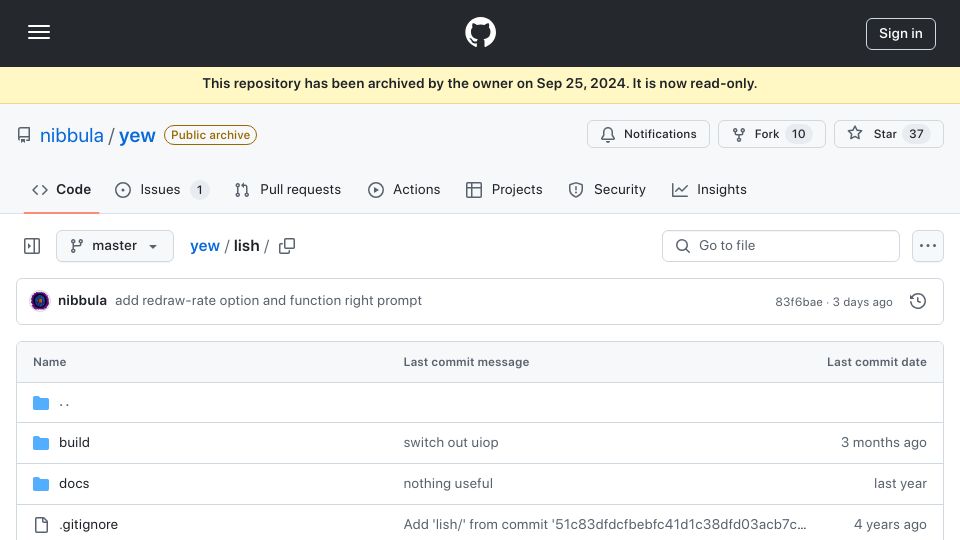Click commit author nibbula in commit bar
Viewport: 960px width, 540px height.
(82, 301)
